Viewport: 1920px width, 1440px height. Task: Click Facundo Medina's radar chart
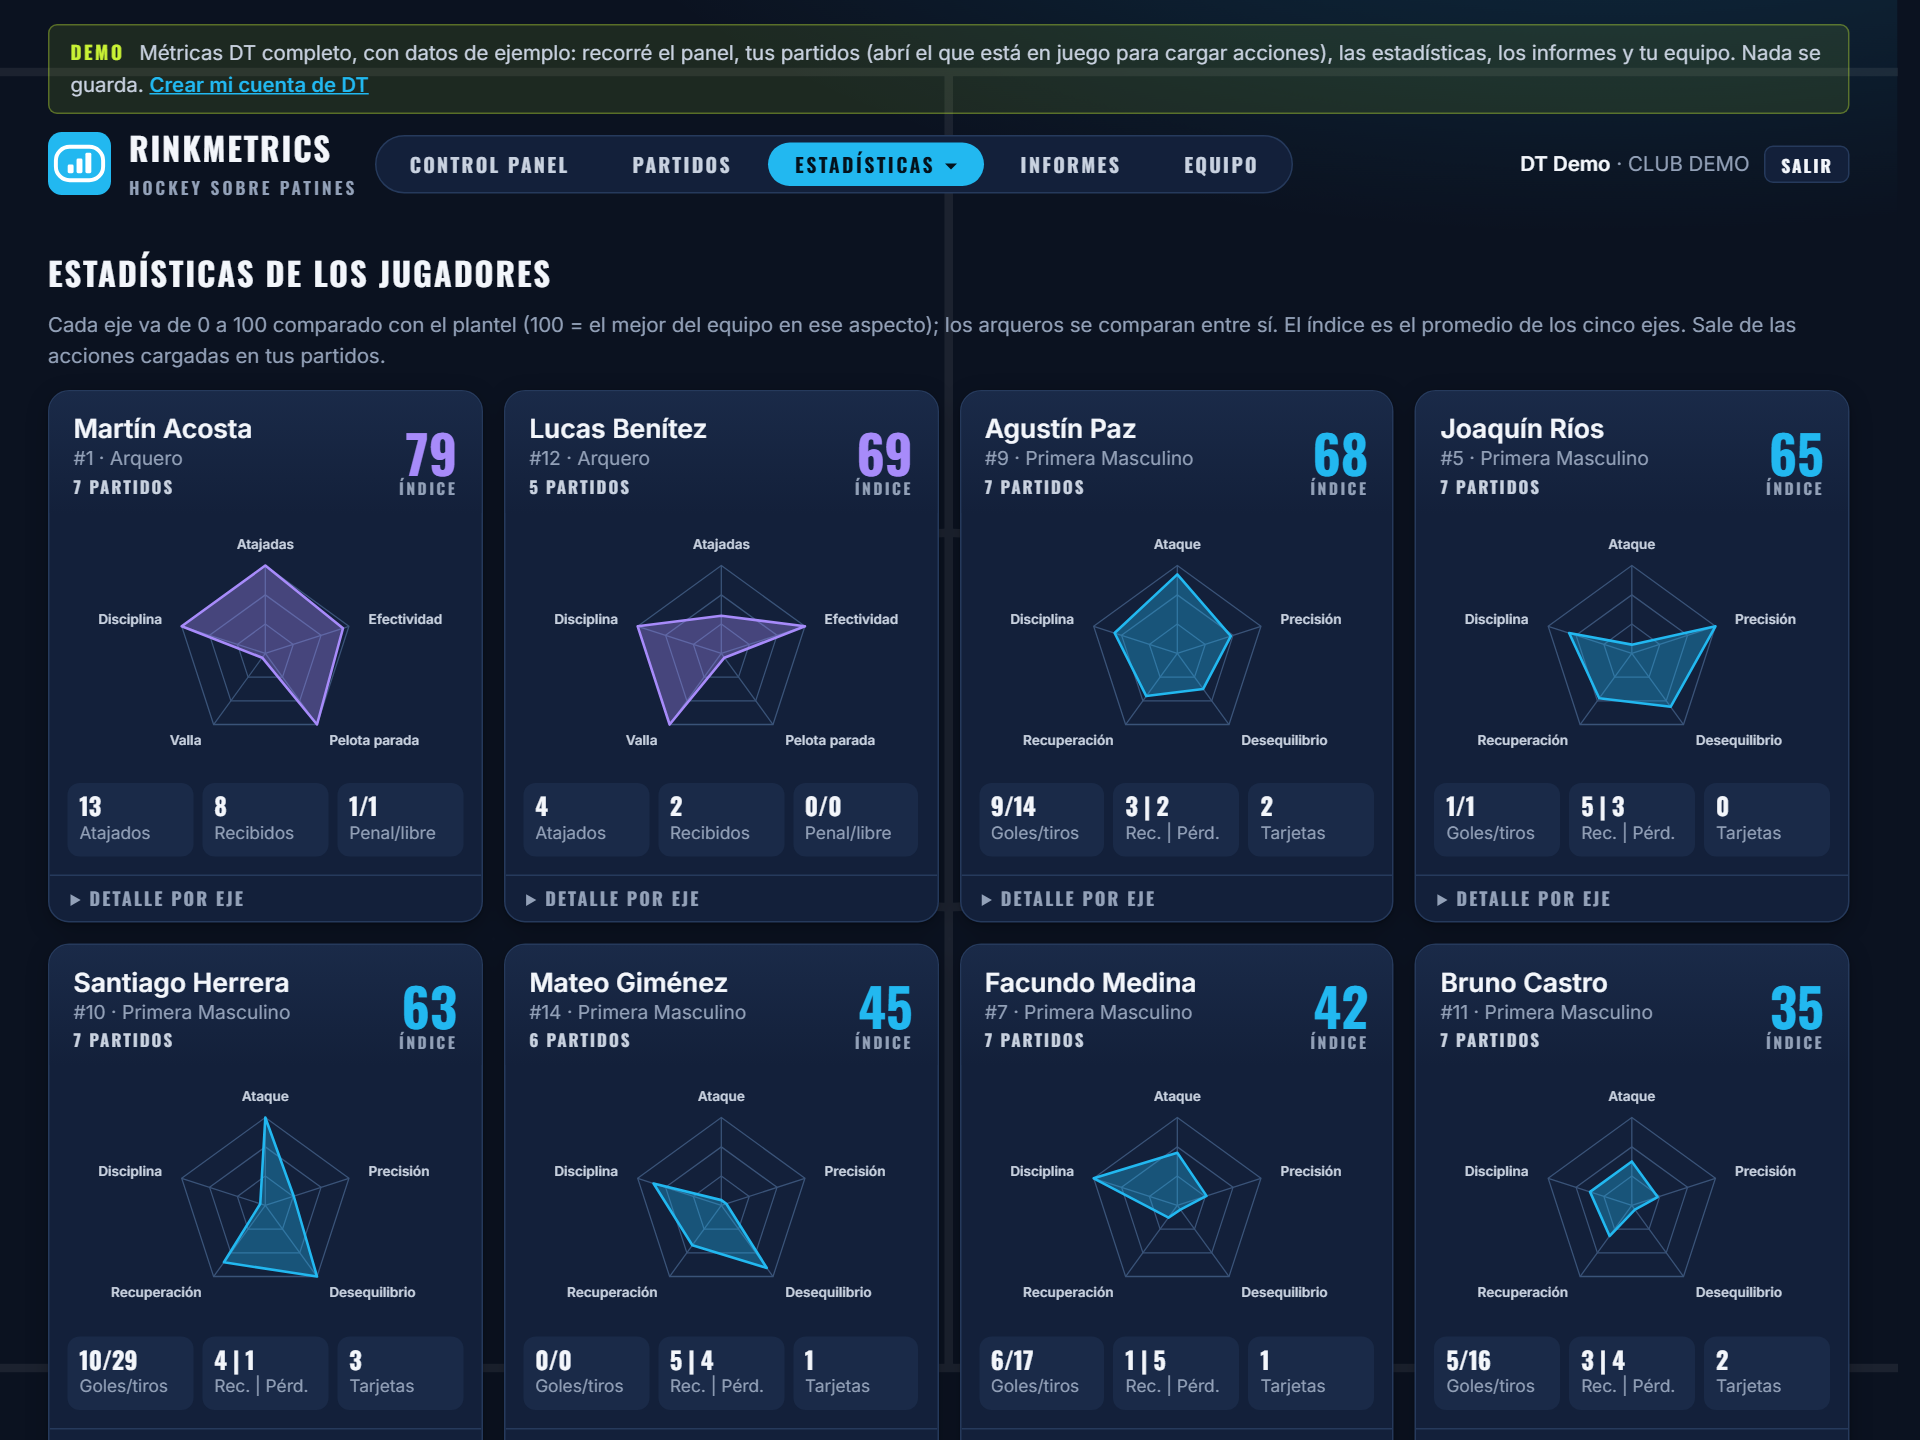pyautogui.click(x=1177, y=1196)
